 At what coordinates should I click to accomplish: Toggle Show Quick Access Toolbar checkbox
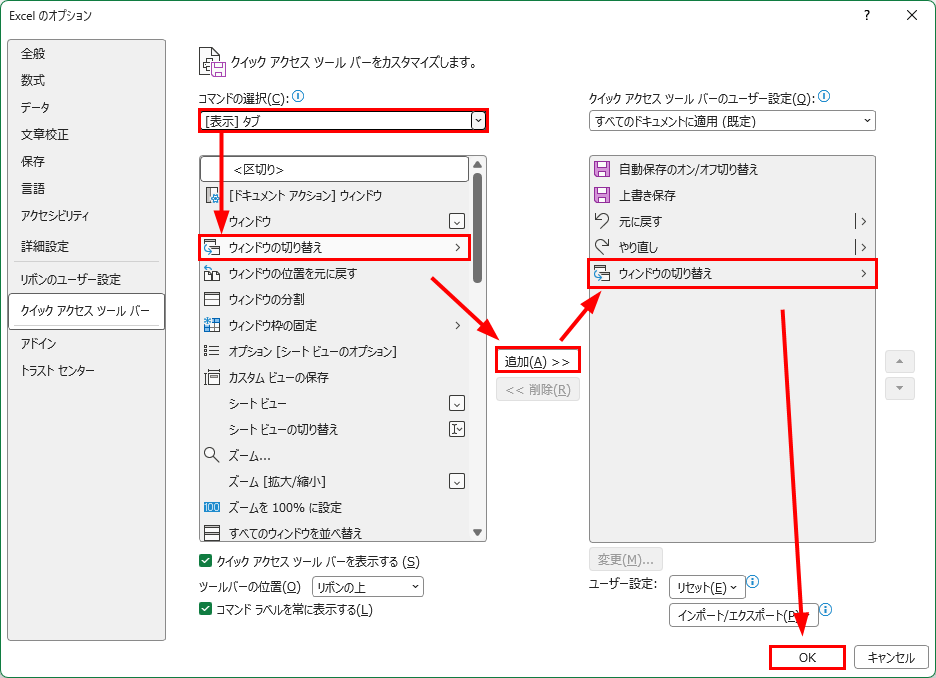click(x=205, y=561)
